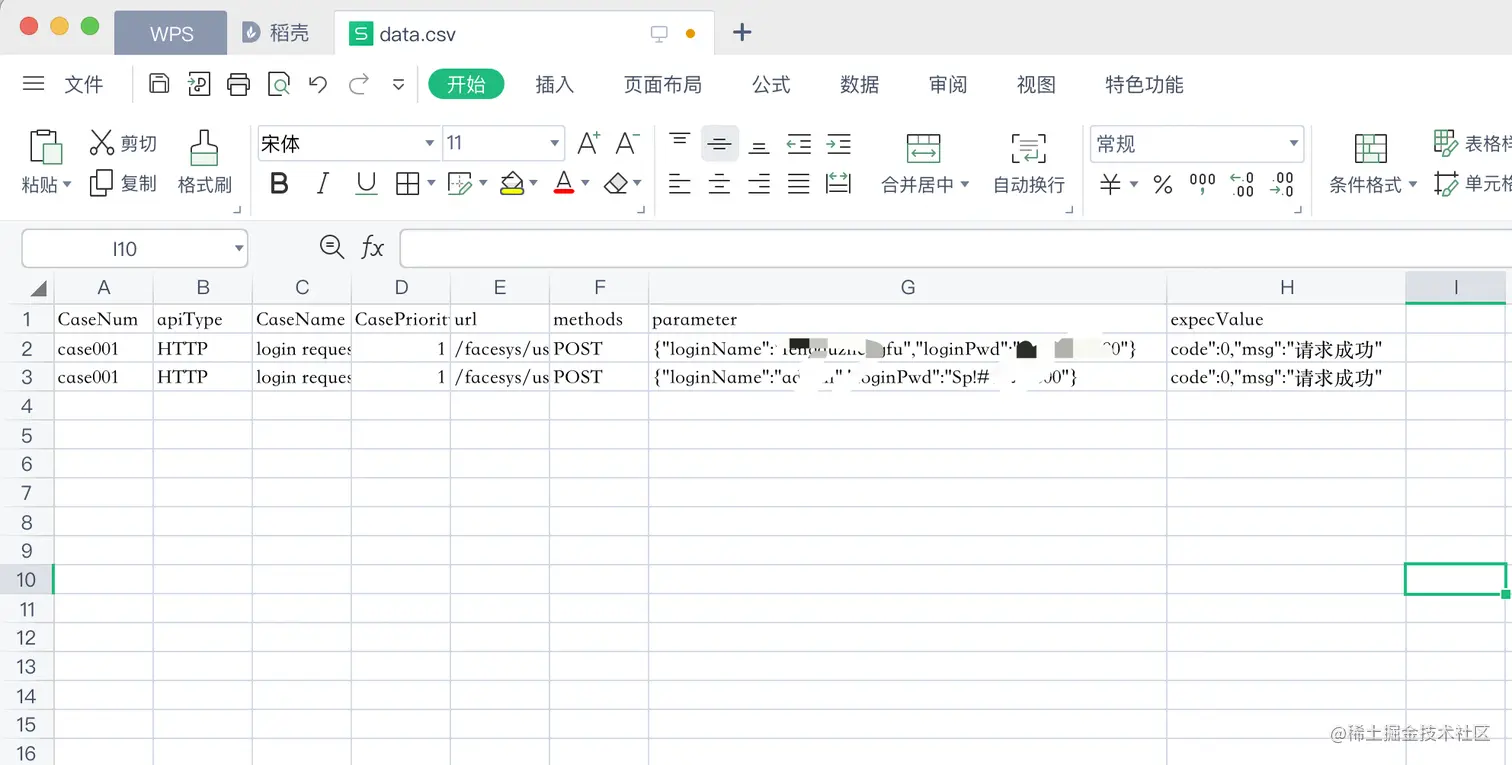Set bottom vertical alignment

pos(759,147)
